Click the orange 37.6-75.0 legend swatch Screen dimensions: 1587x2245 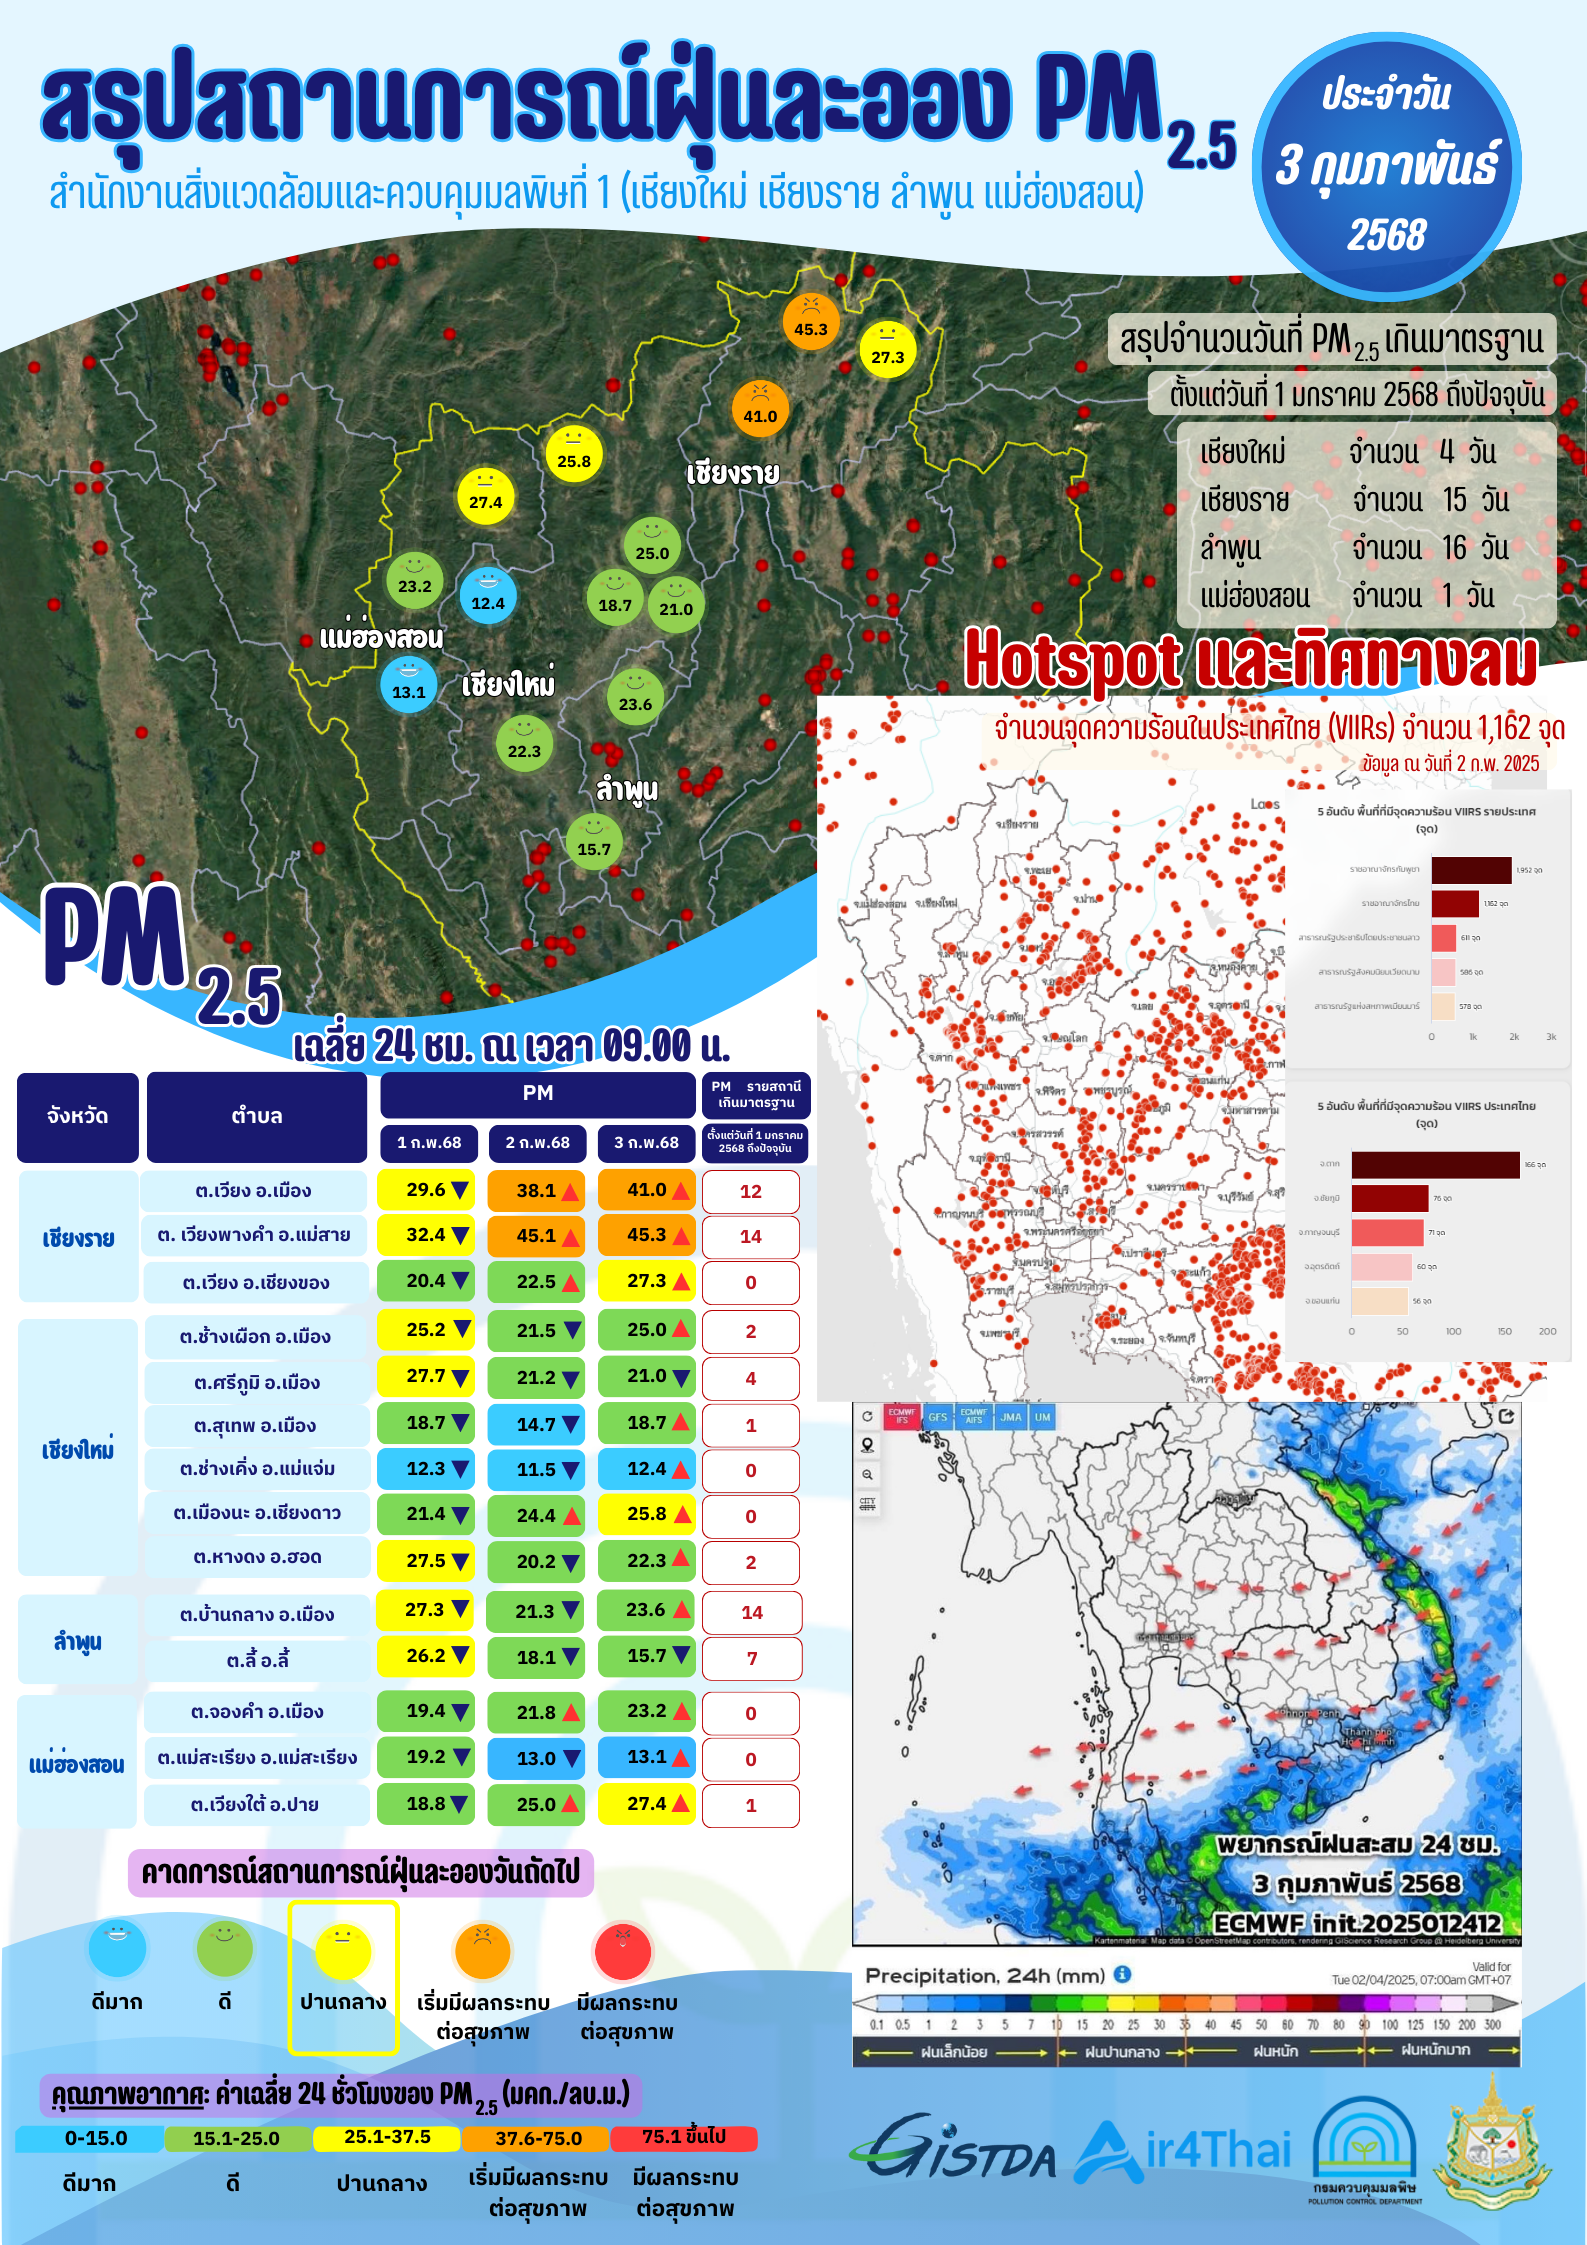(538, 2138)
